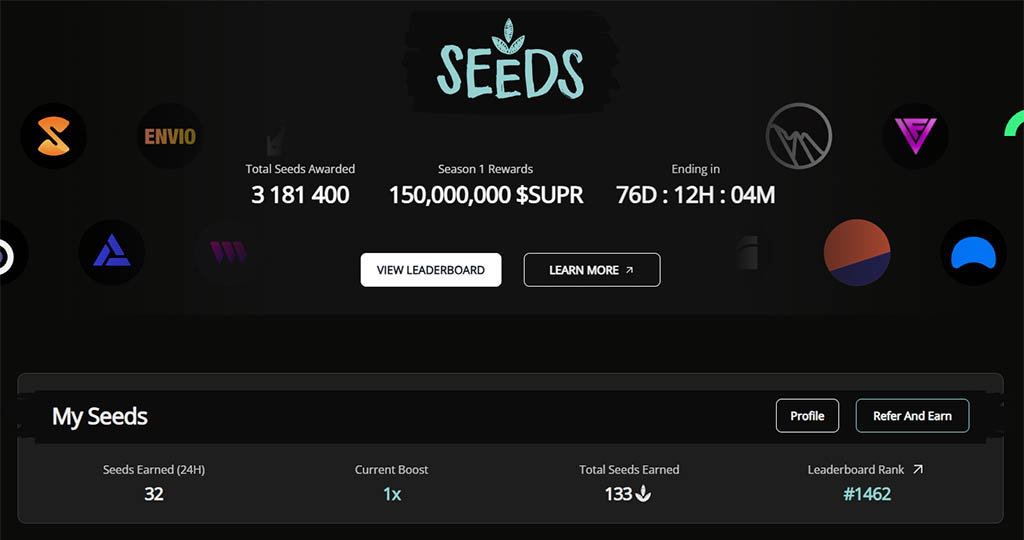
Task: Click the Leaderboard Rank label
Action: click(x=856, y=469)
